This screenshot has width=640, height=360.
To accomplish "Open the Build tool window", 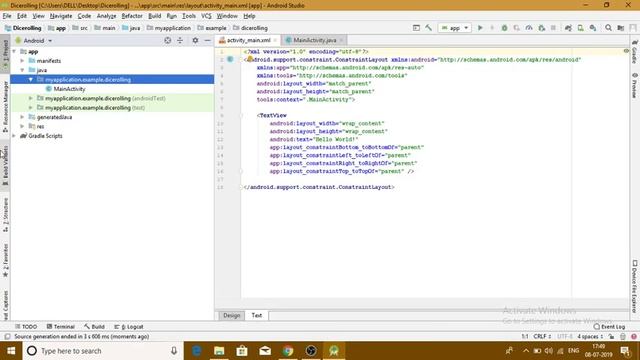I will [x=94, y=327].
